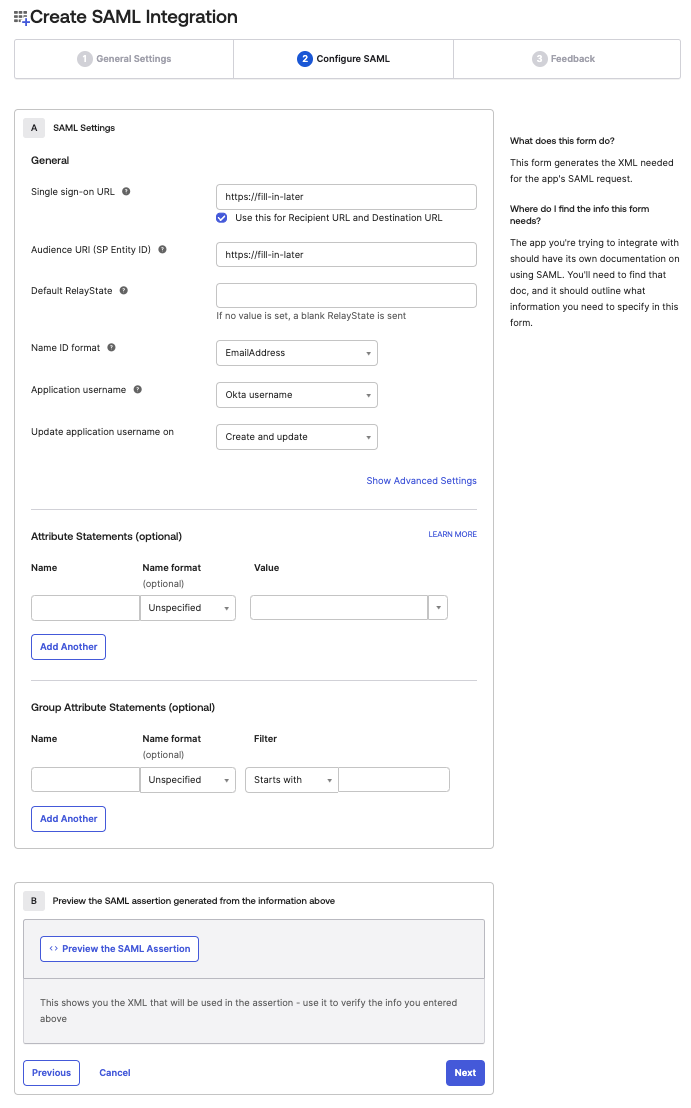Open the Starts with filter dropdown
The width and height of the screenshot is (691, 1108).
(x=291, y=780)
